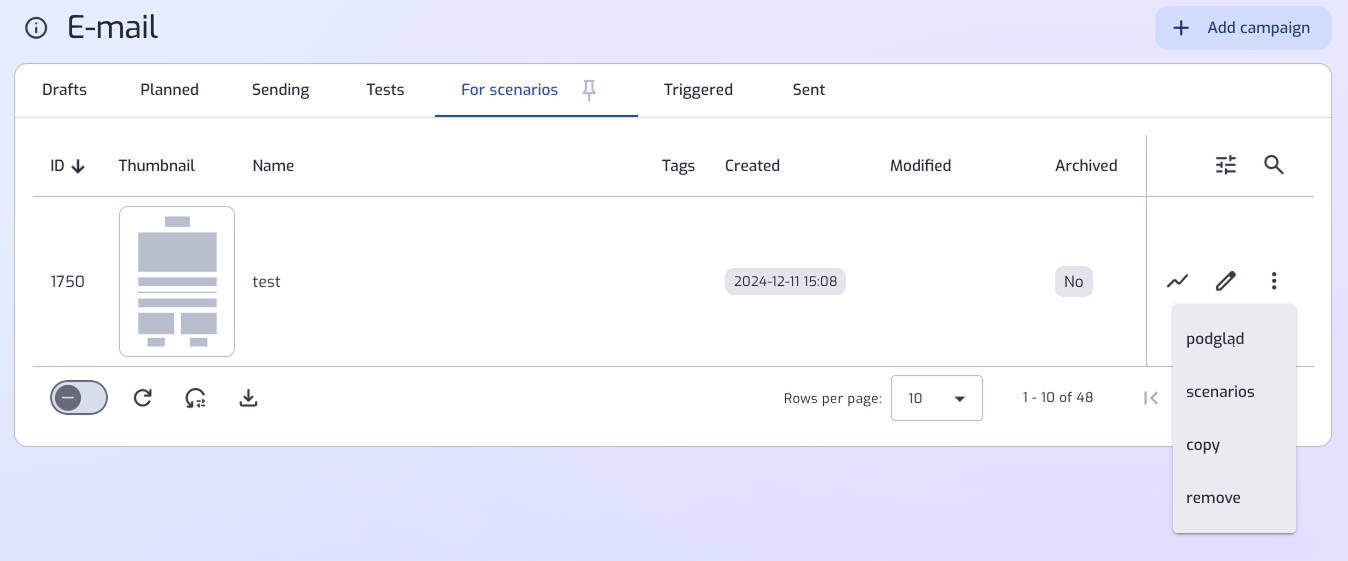Click the info icon beside E-mail title
Image resolution: width=1348 pixels, height=561 pixels.
[x=36, y=28]
